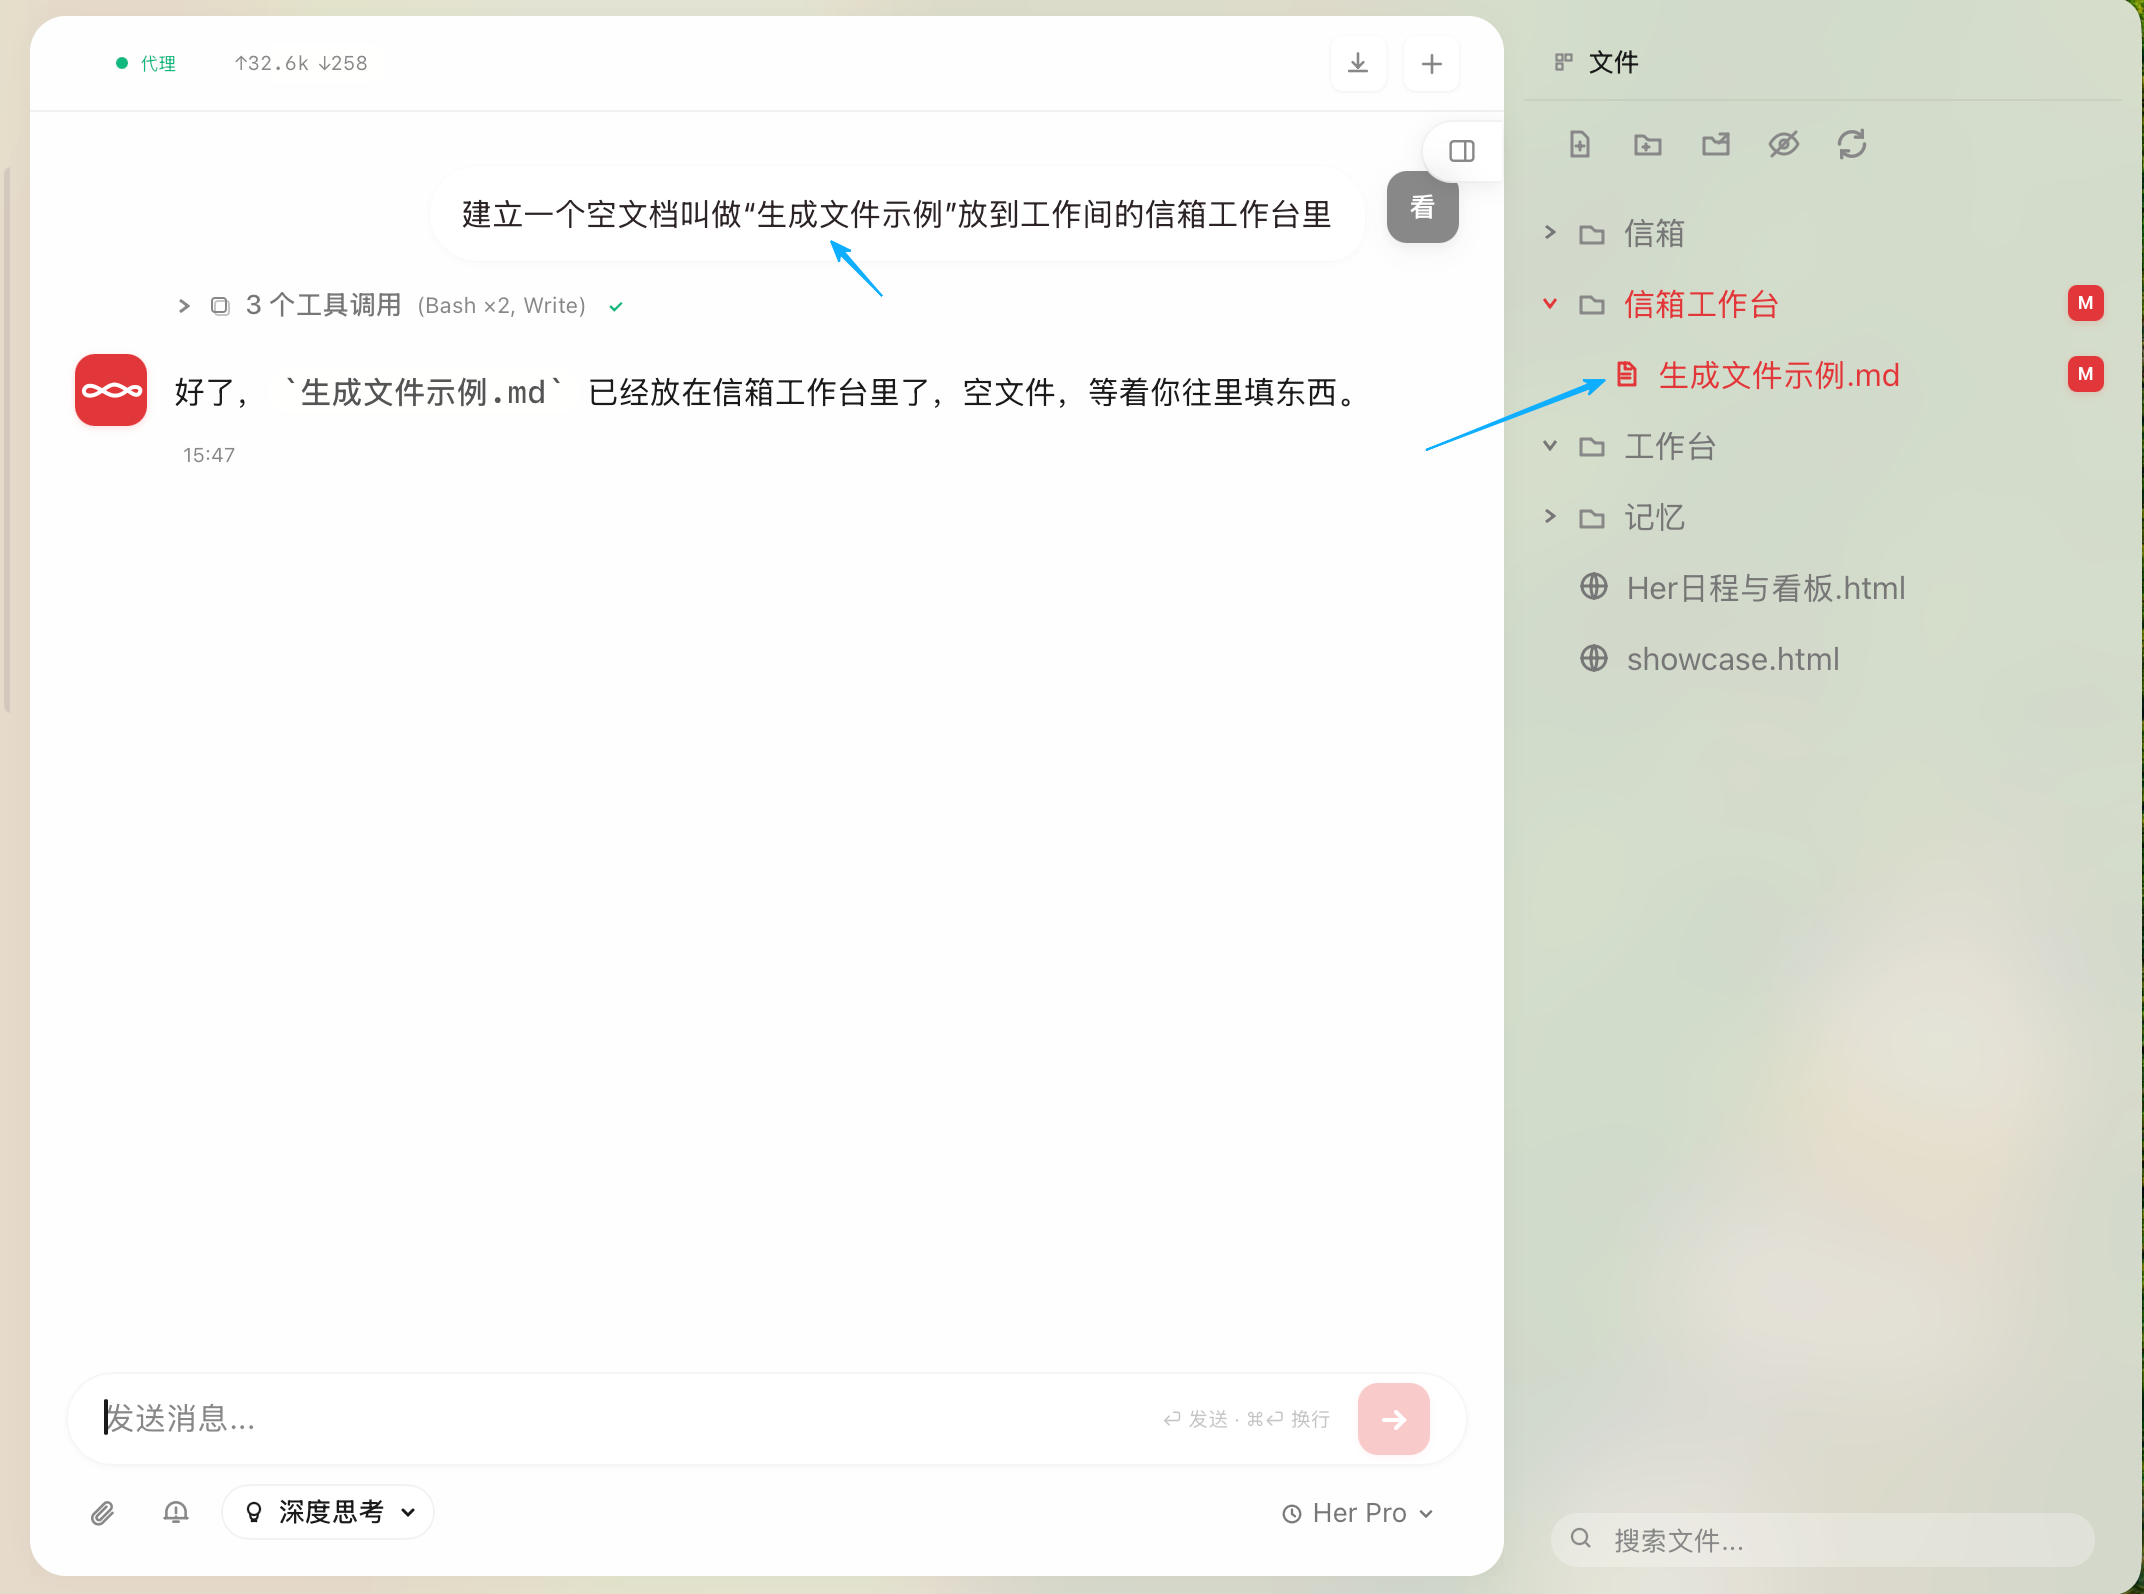2144x1594 pixels.
Task: Click the red assistant infinity avatar
Action: coord(111,390)
